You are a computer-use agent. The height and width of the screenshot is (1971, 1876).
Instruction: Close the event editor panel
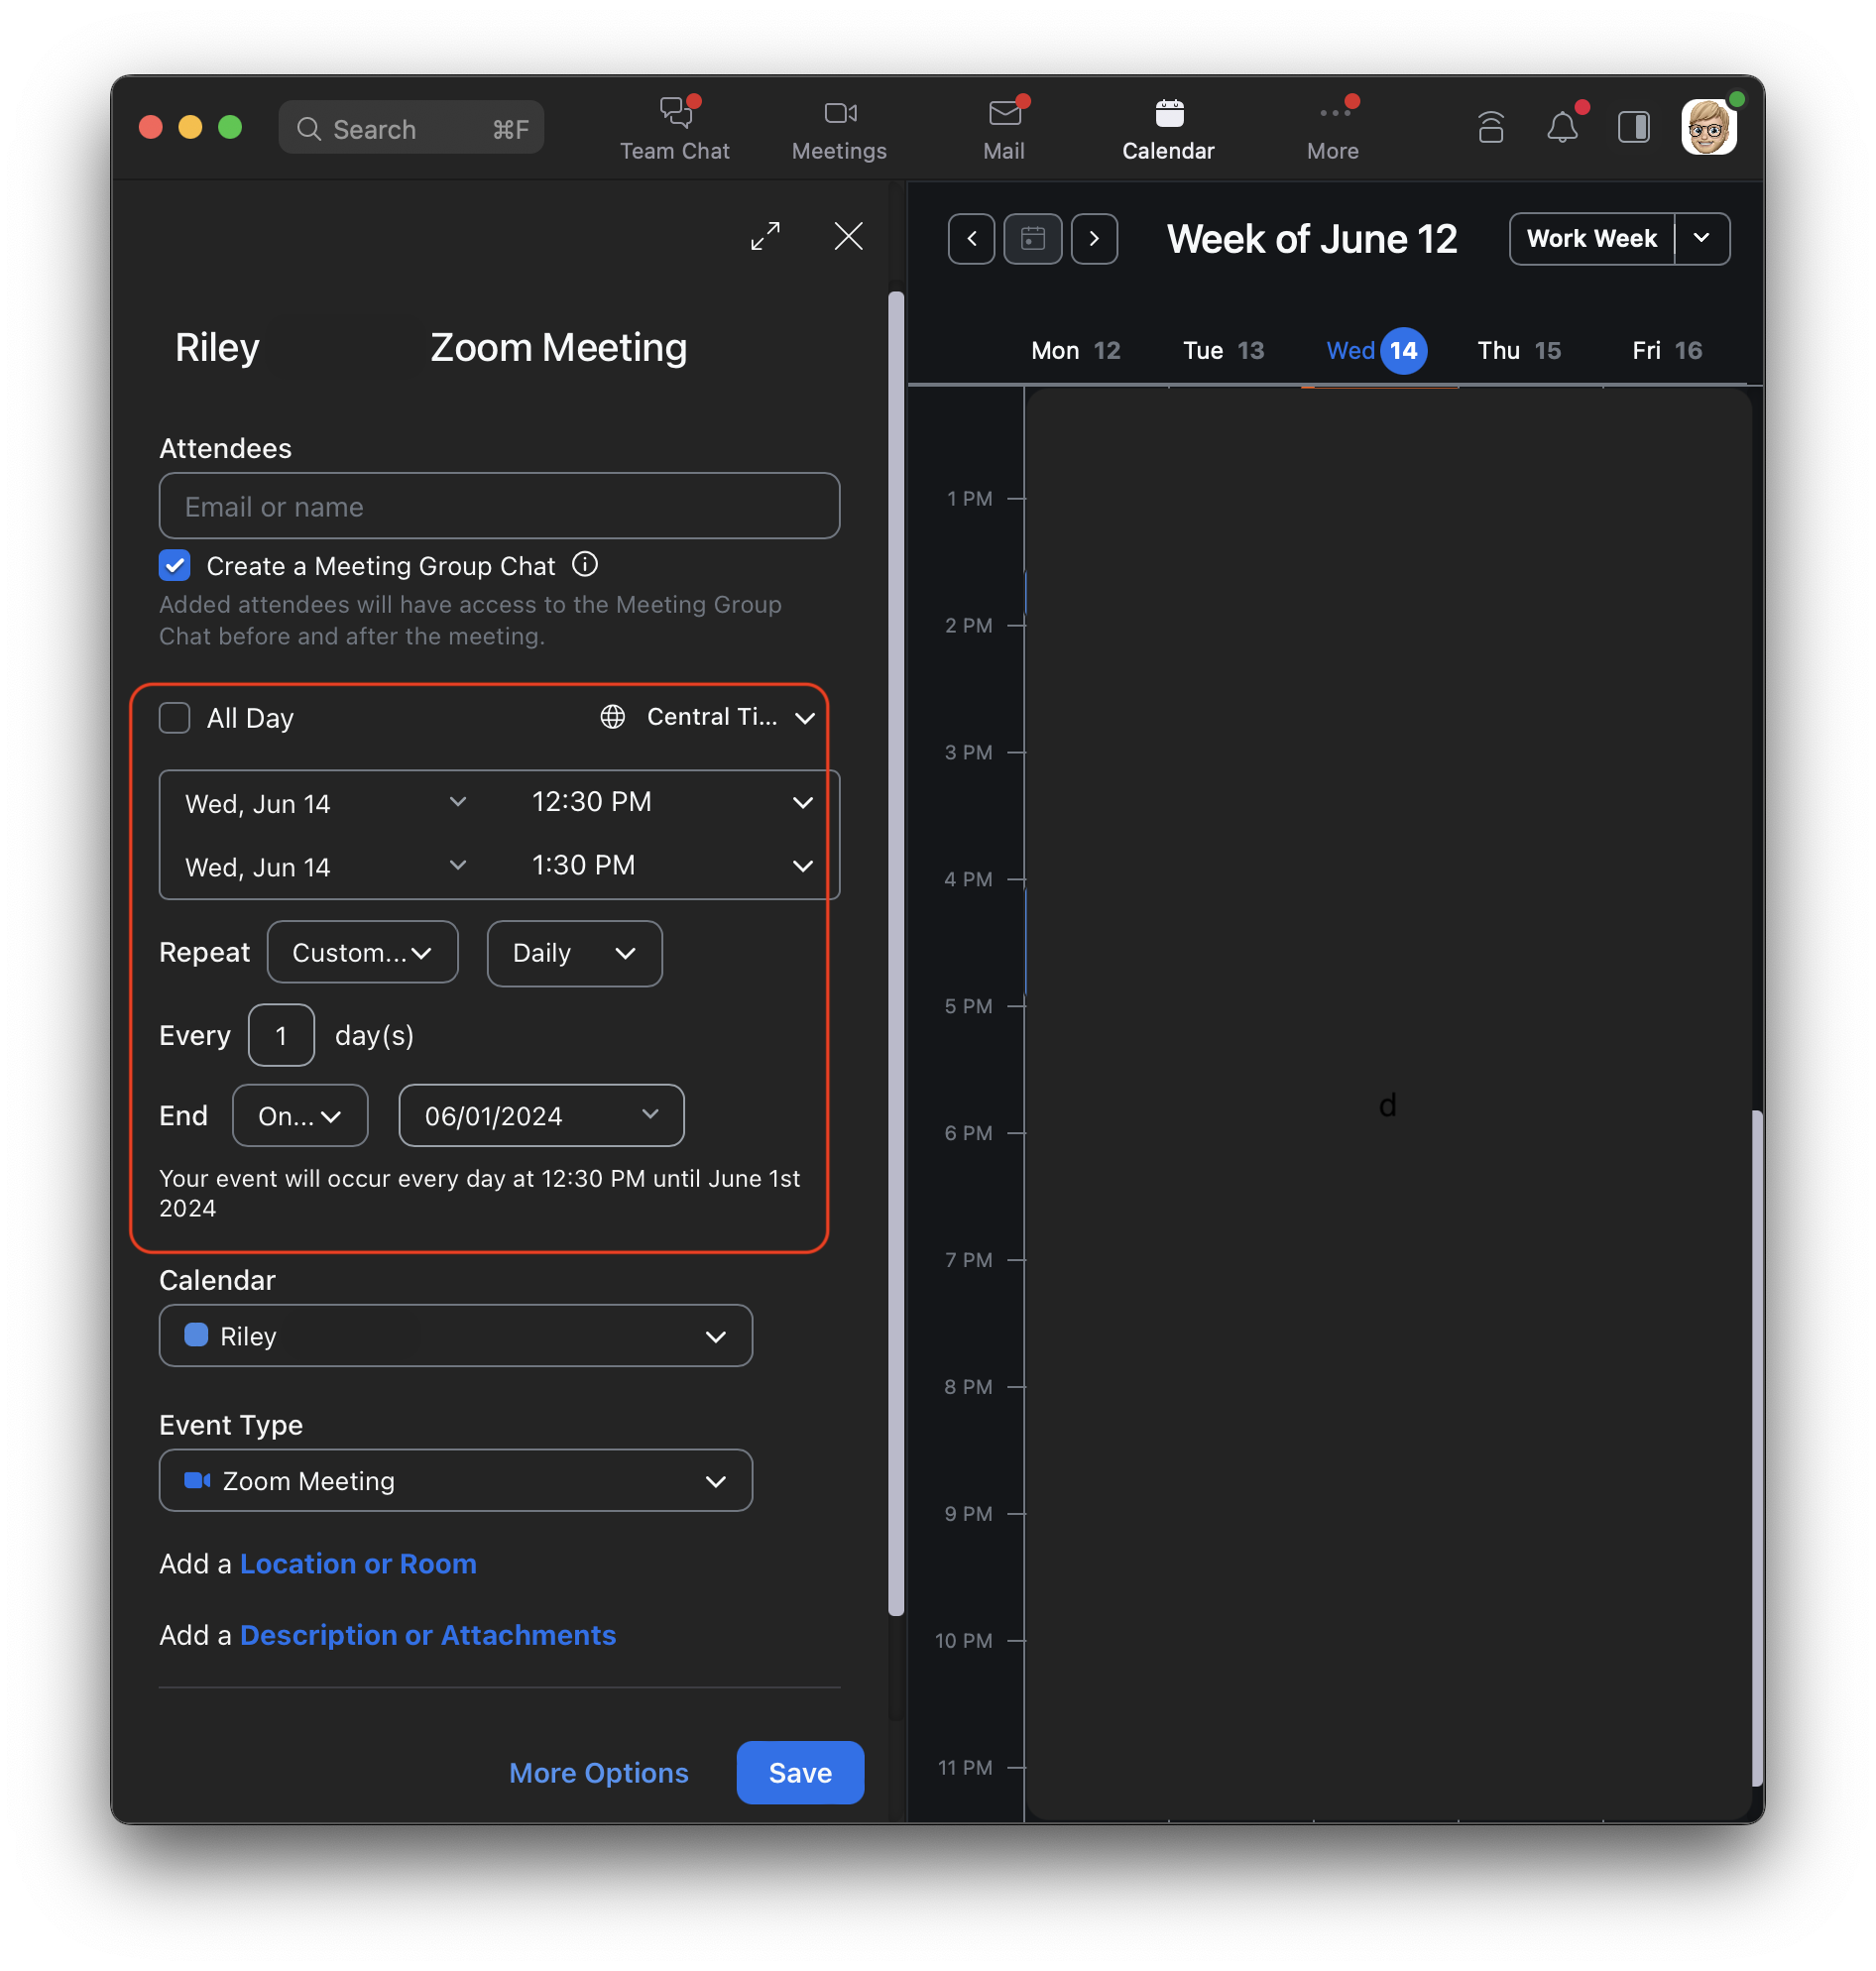(x=848, y=236)
